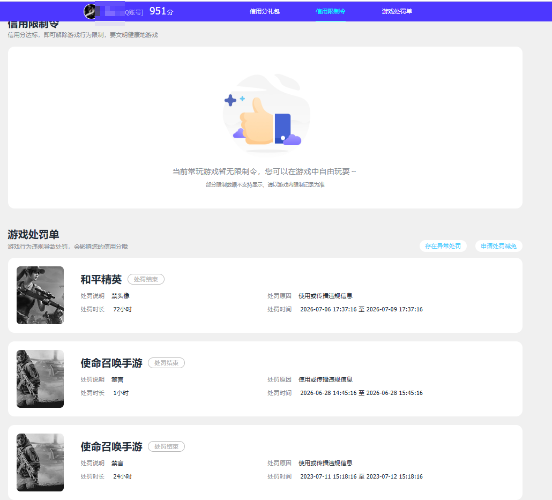The height and width of the screenshot is (500, 552).
Task: Click the 存在异常处罚 button
Action: click(443, 246)
